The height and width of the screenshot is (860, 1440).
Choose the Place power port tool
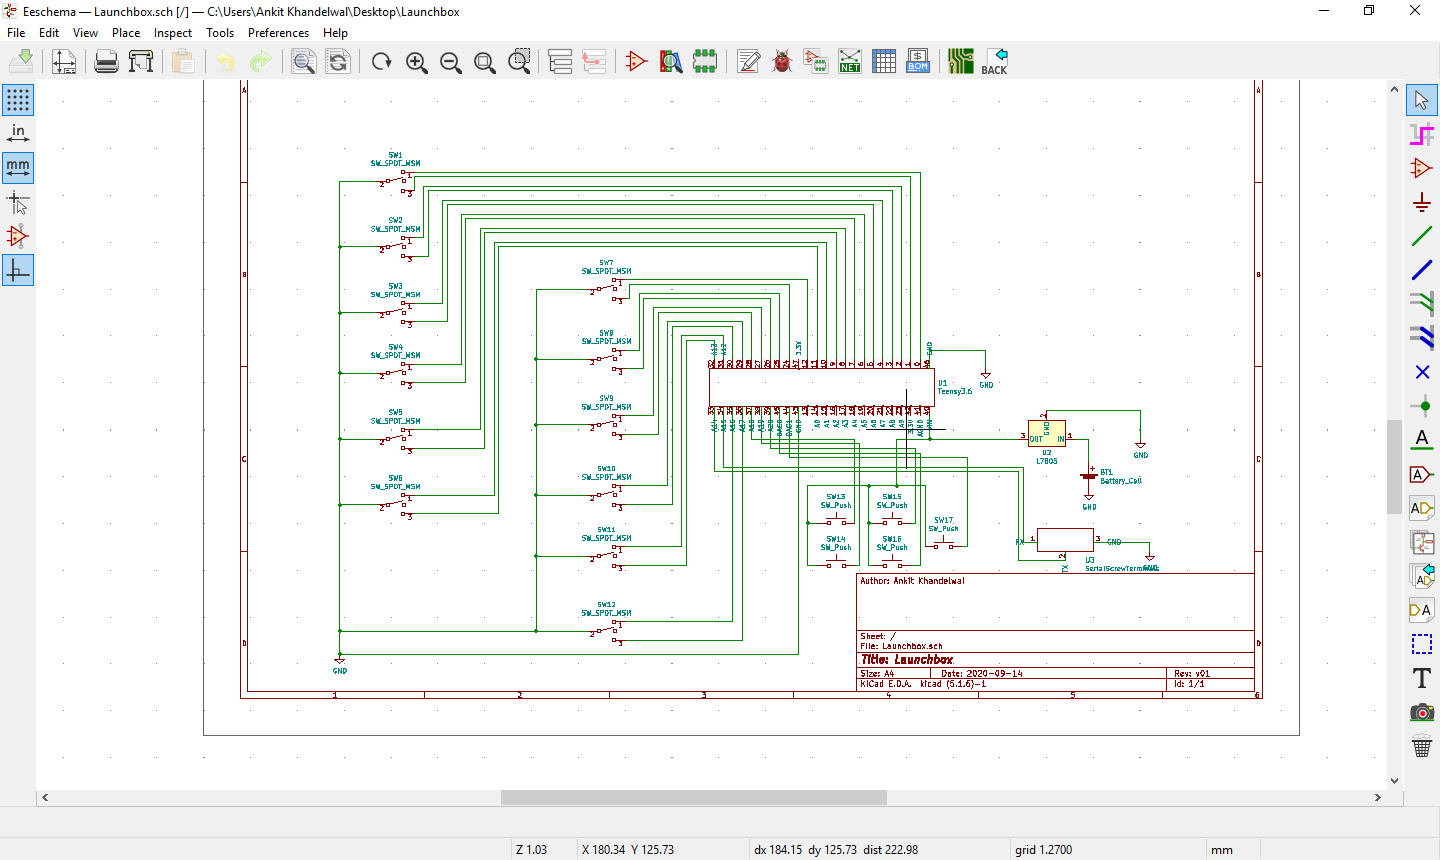[x=1421, y=203]
